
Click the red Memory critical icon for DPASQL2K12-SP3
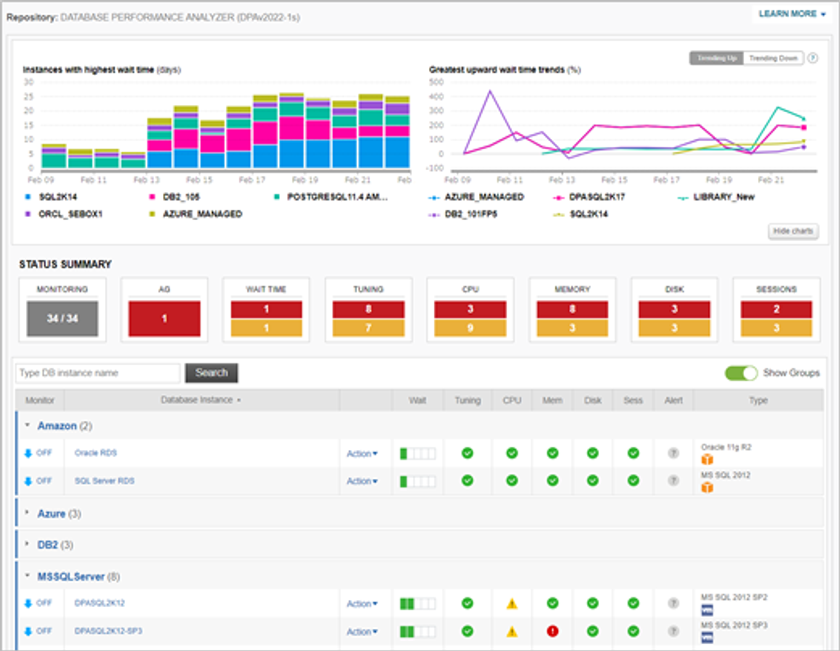click(x=552, y=631)
